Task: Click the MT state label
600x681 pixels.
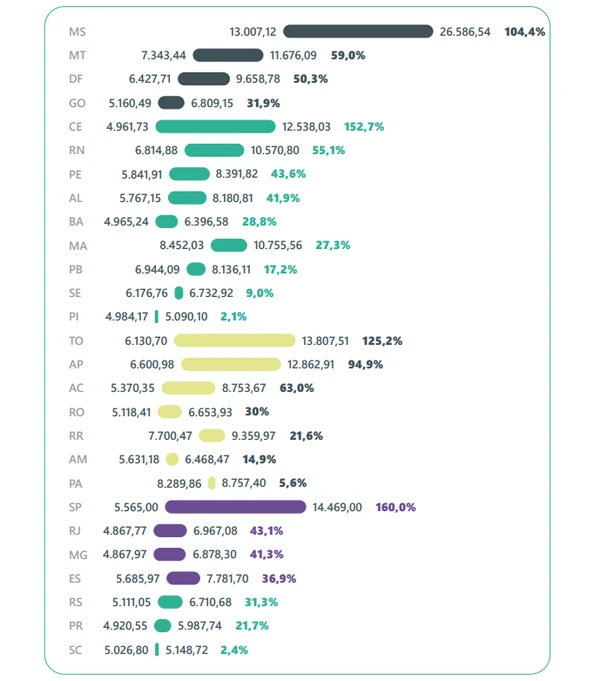Action: click(77, 55)
